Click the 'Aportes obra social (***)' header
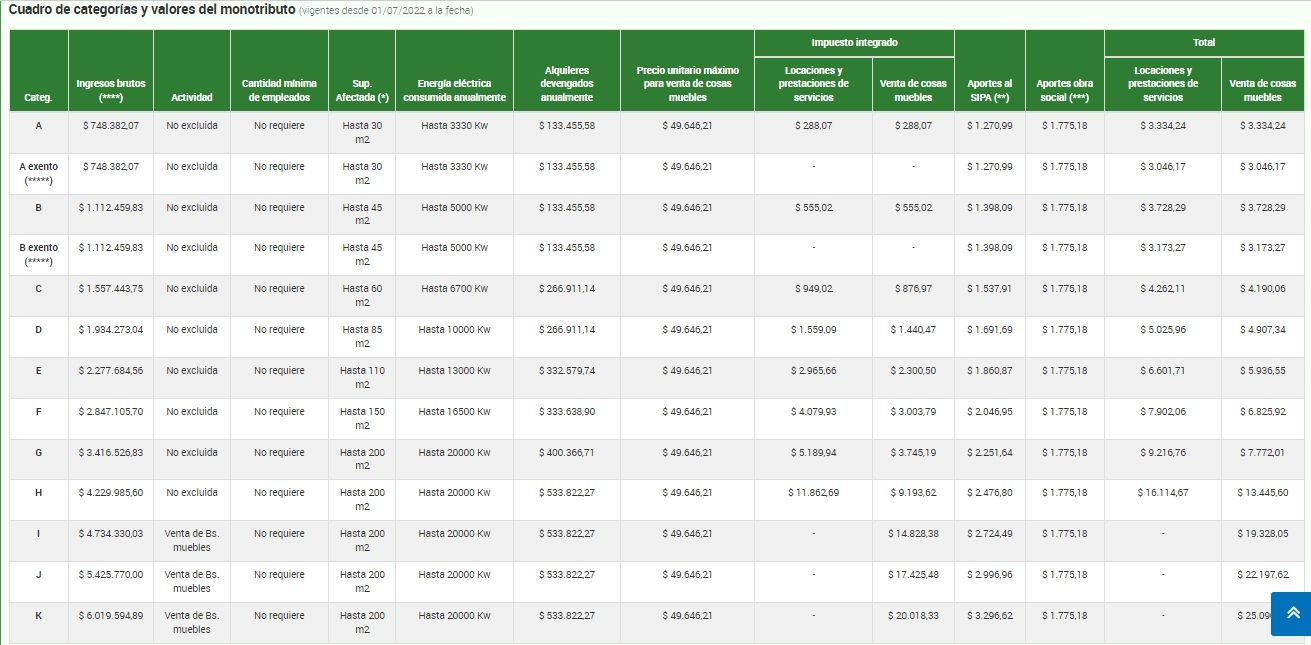The image size is (1311, 645). tap(1064, 90)
